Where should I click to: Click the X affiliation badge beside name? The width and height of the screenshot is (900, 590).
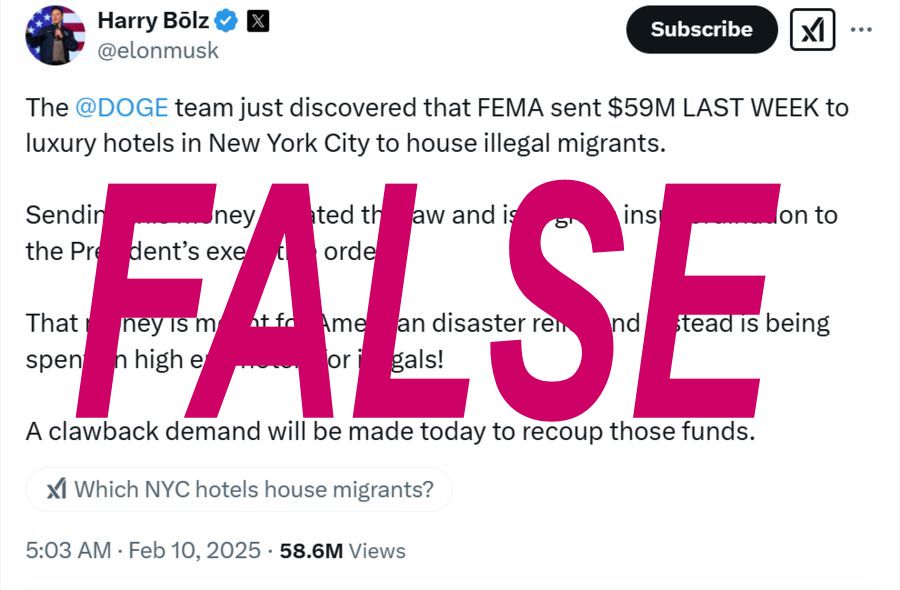pos(258,20)
